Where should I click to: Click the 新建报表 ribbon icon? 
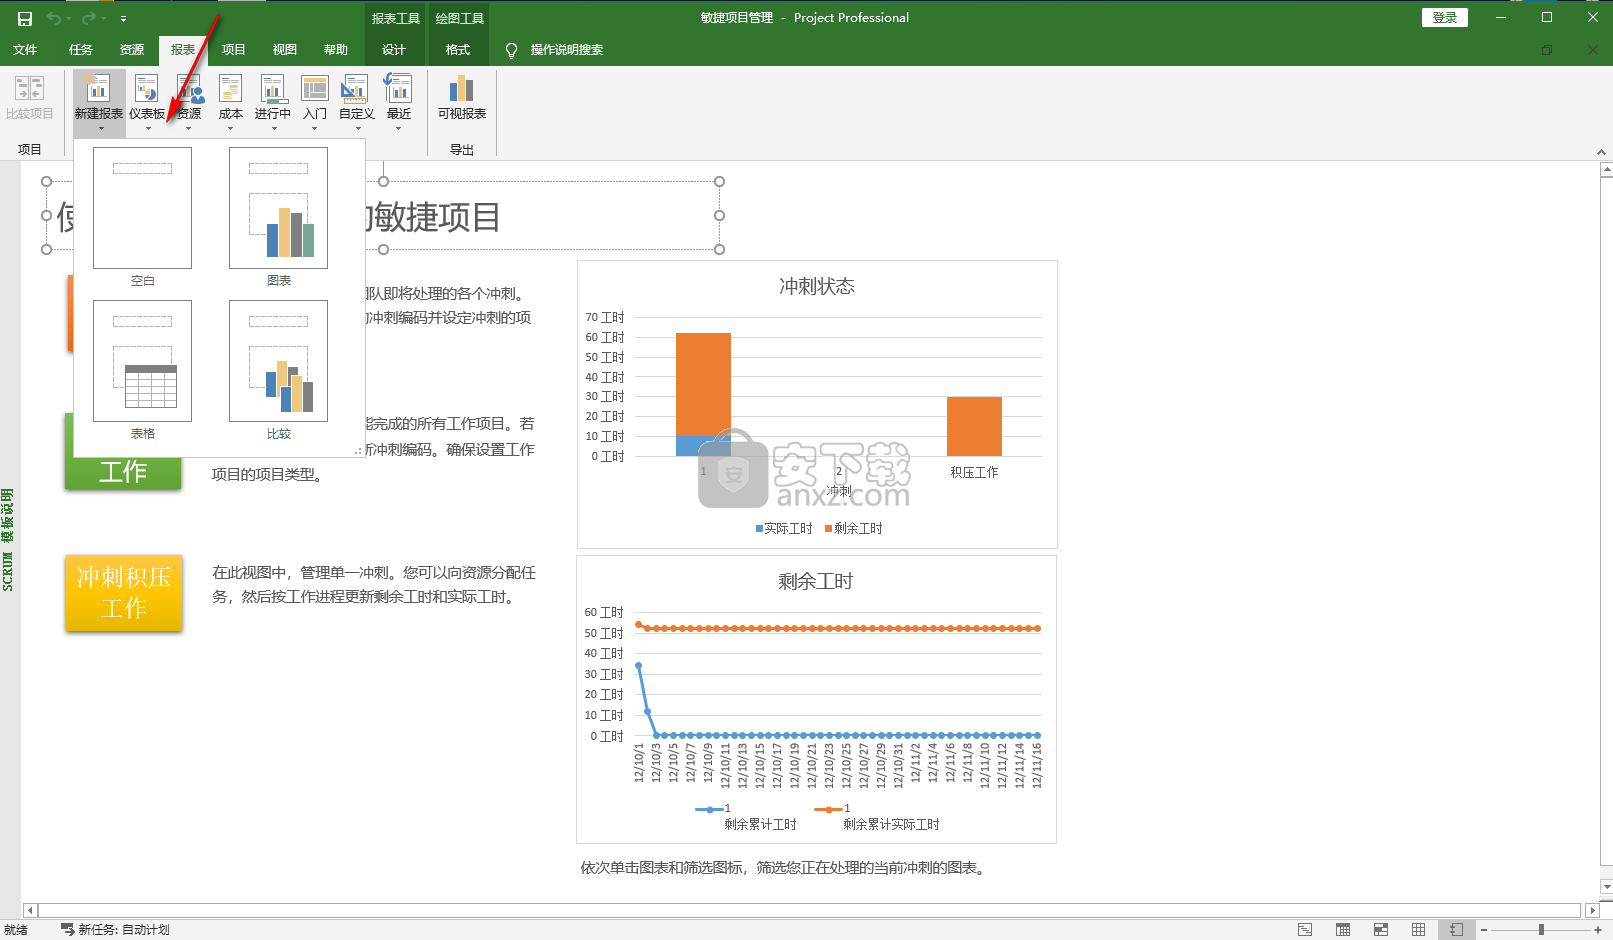pos(99,90)
